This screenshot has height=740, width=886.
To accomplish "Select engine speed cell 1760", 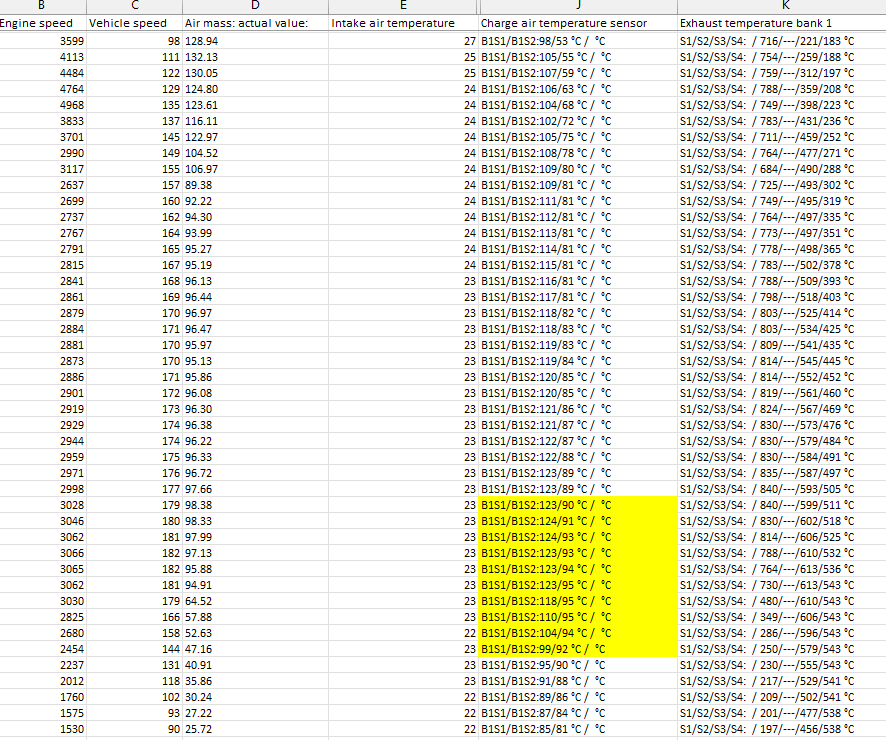I will tap(43, 697).
